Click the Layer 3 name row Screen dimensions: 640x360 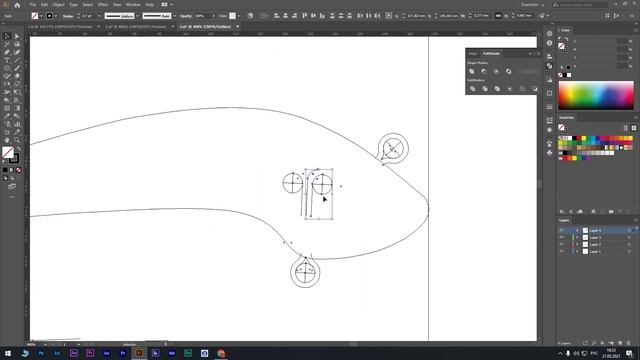tap(595, 238)
